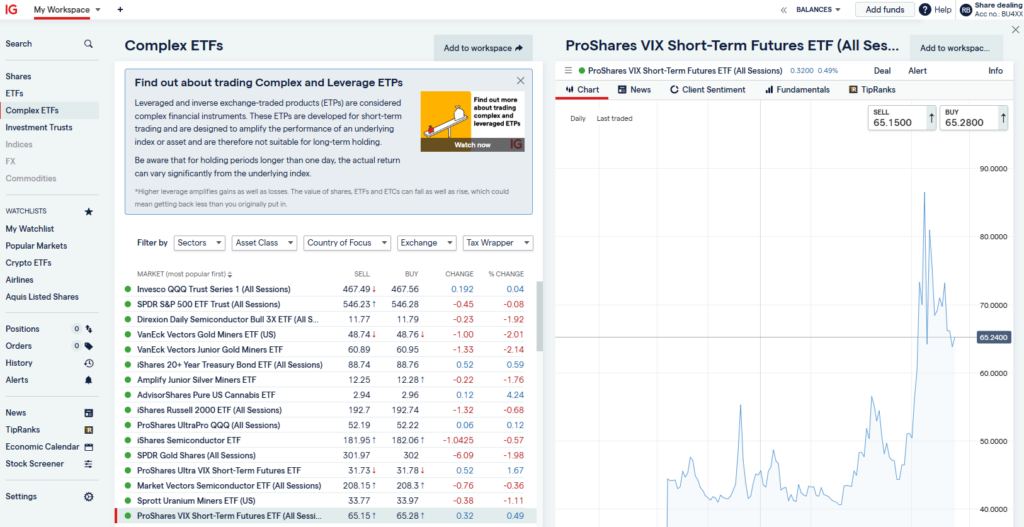
Task: Click the BUY 65.2800 price box
Action: pos(973,118)
